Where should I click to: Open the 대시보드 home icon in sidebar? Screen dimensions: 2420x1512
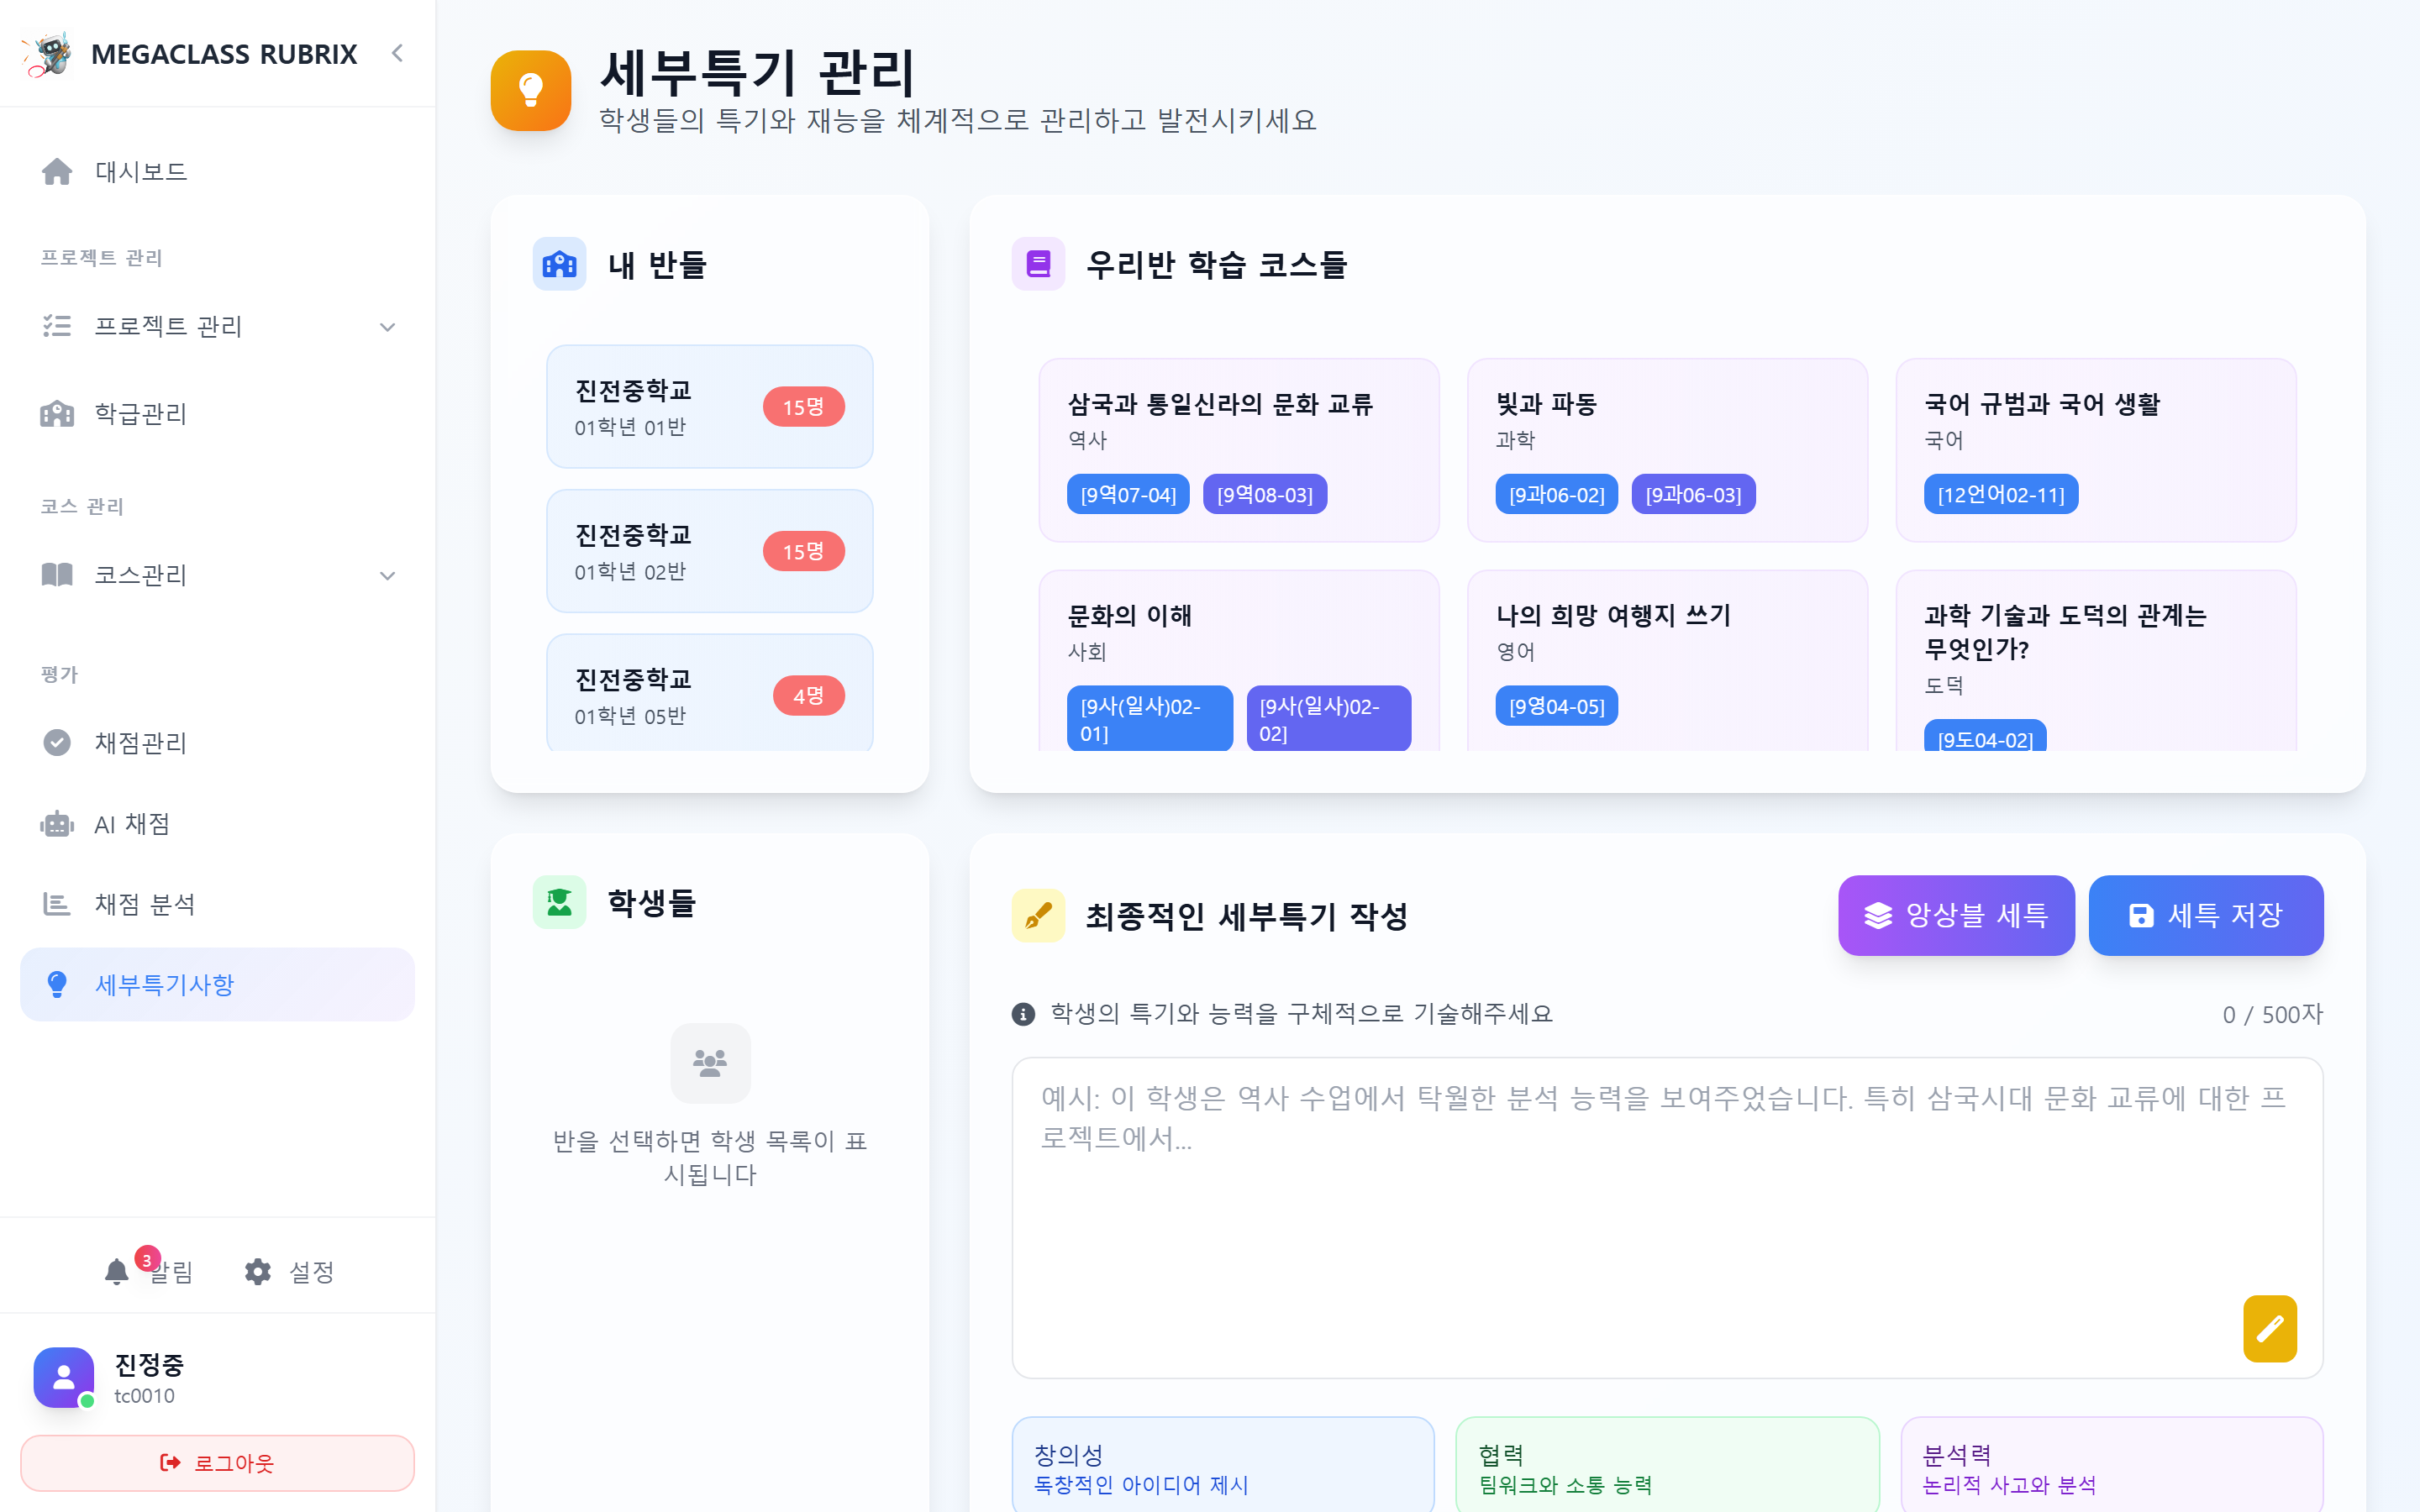coord(57,171)
